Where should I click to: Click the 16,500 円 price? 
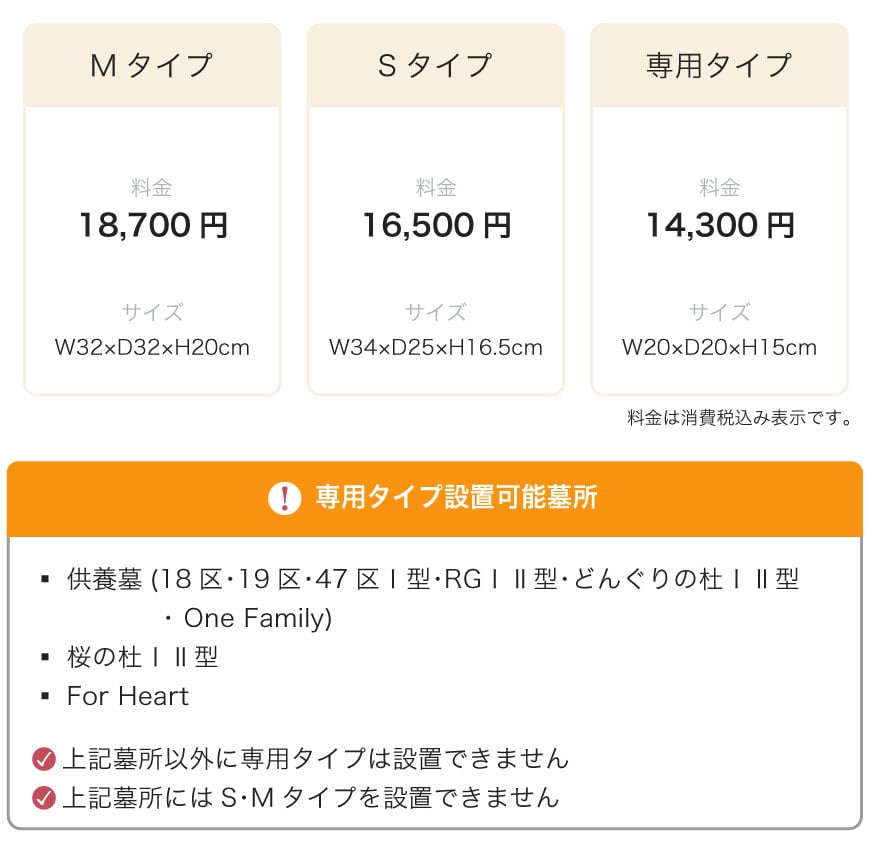coord(437,225)
